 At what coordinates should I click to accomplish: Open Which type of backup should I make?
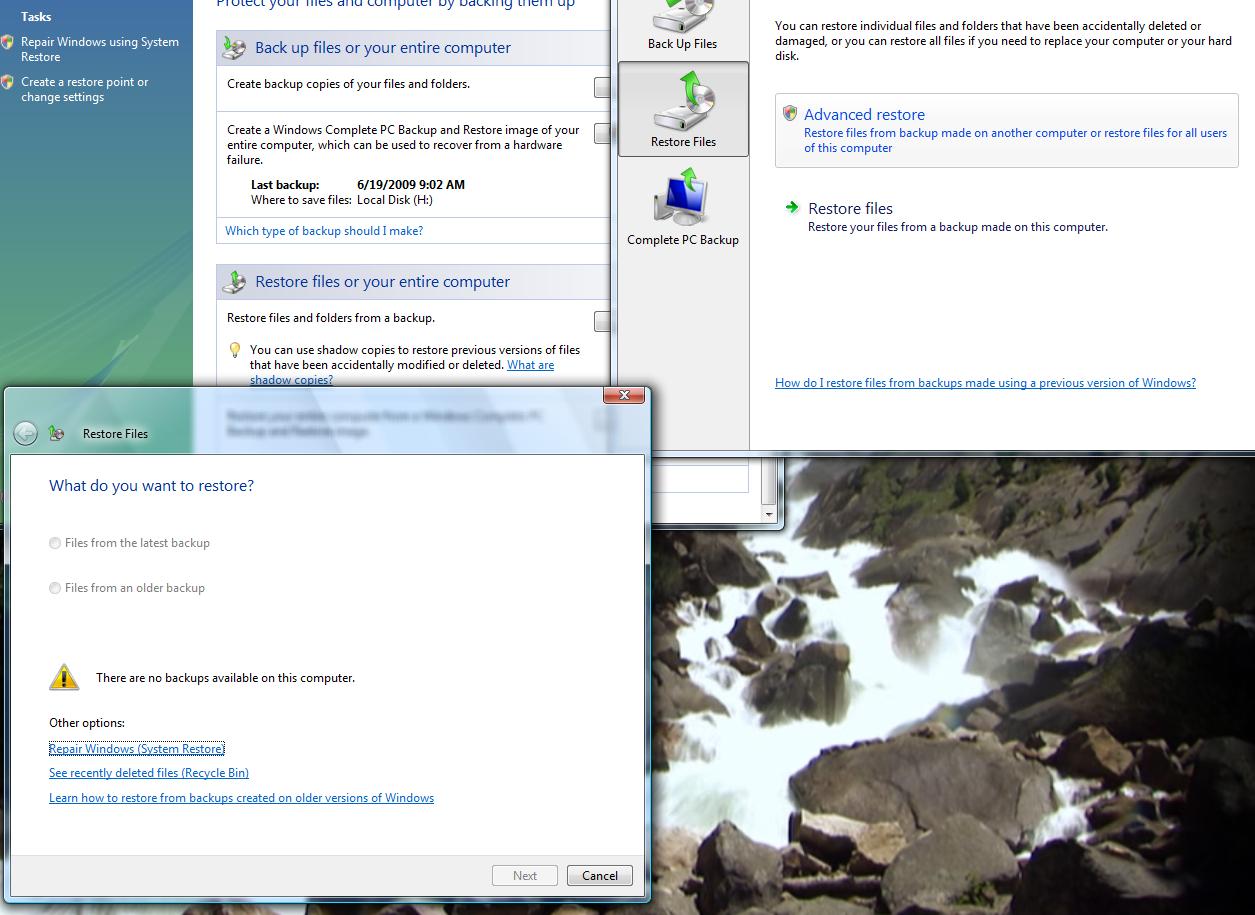324,231
